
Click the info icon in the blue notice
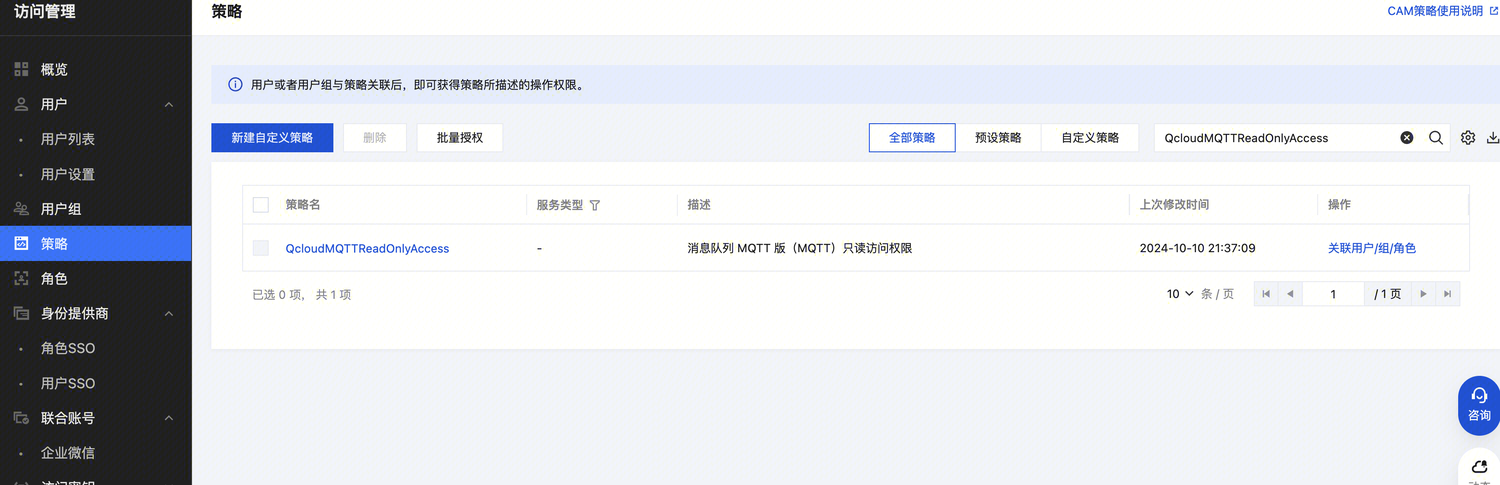point(235,85)
